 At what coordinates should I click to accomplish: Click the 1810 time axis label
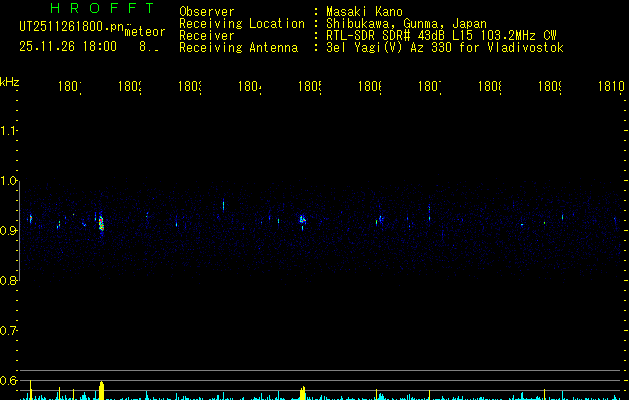pos(611,86)
